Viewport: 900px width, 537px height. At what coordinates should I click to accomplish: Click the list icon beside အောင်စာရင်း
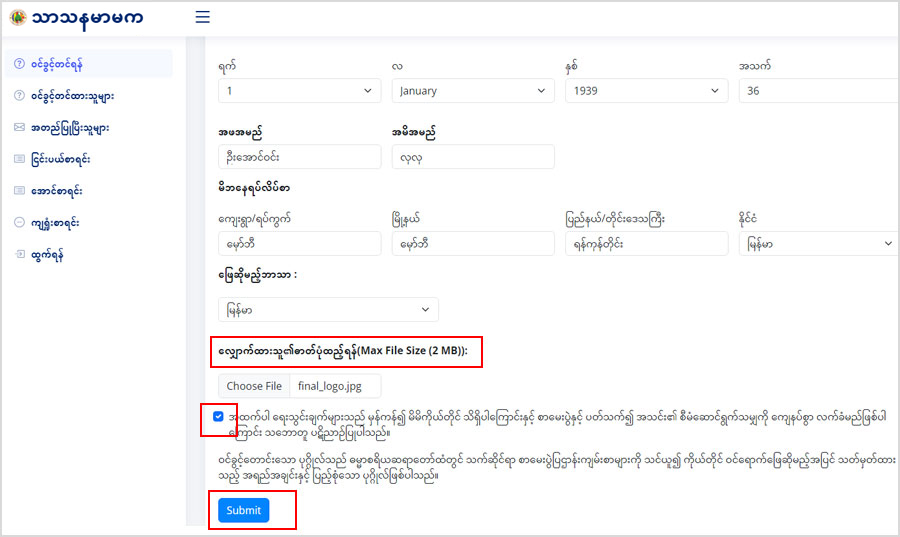(x=19, y=190)
